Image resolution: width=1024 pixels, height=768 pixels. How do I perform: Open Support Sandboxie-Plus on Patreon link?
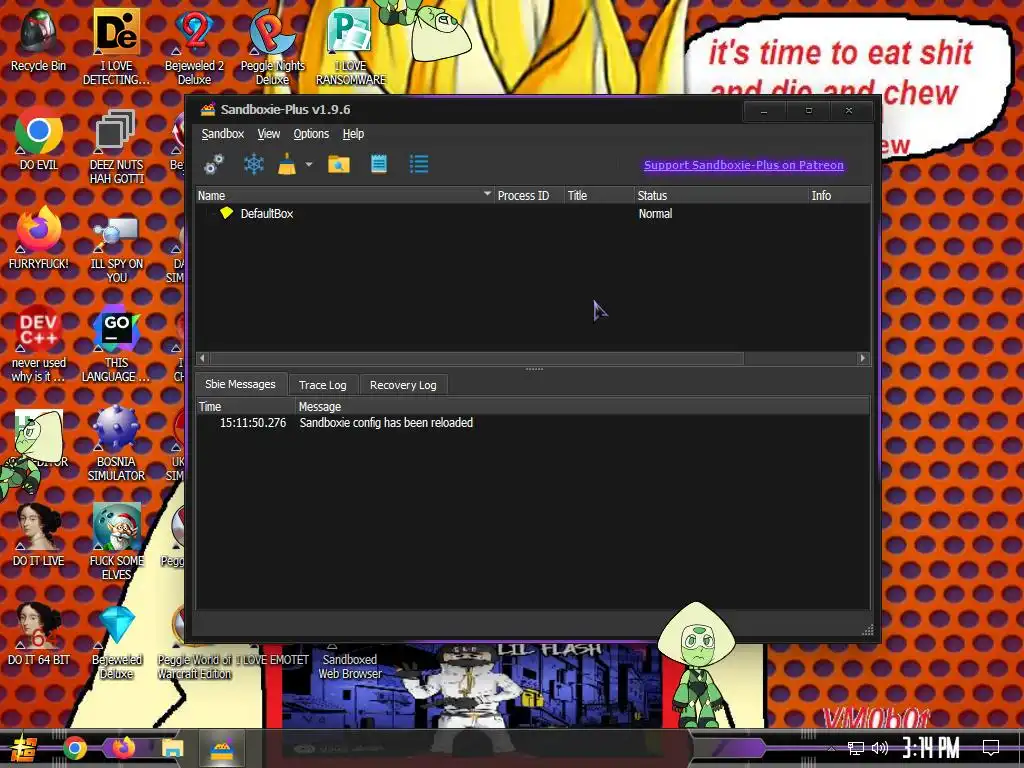(x=743, y=165)
